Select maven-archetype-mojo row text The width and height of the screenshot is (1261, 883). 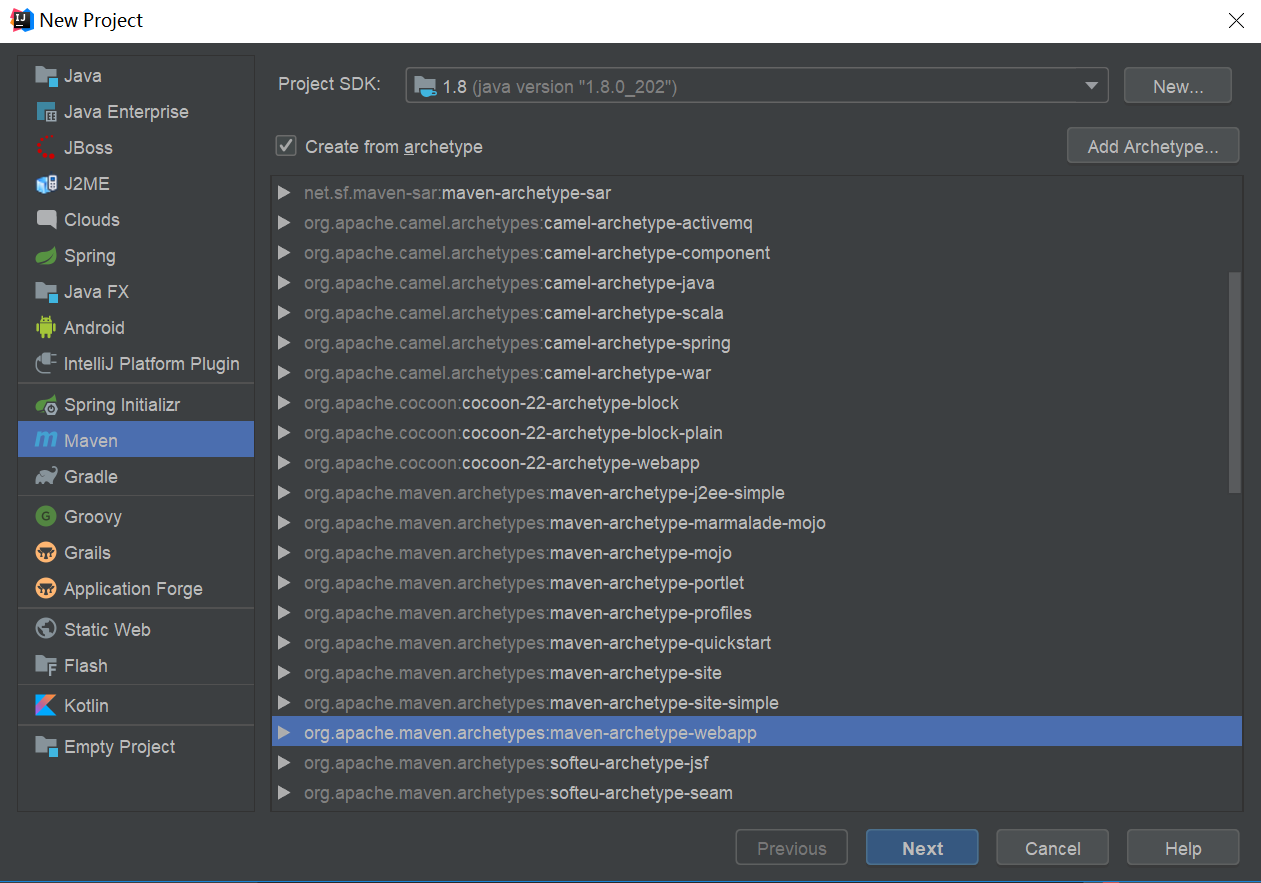click(x=518, y=553)
